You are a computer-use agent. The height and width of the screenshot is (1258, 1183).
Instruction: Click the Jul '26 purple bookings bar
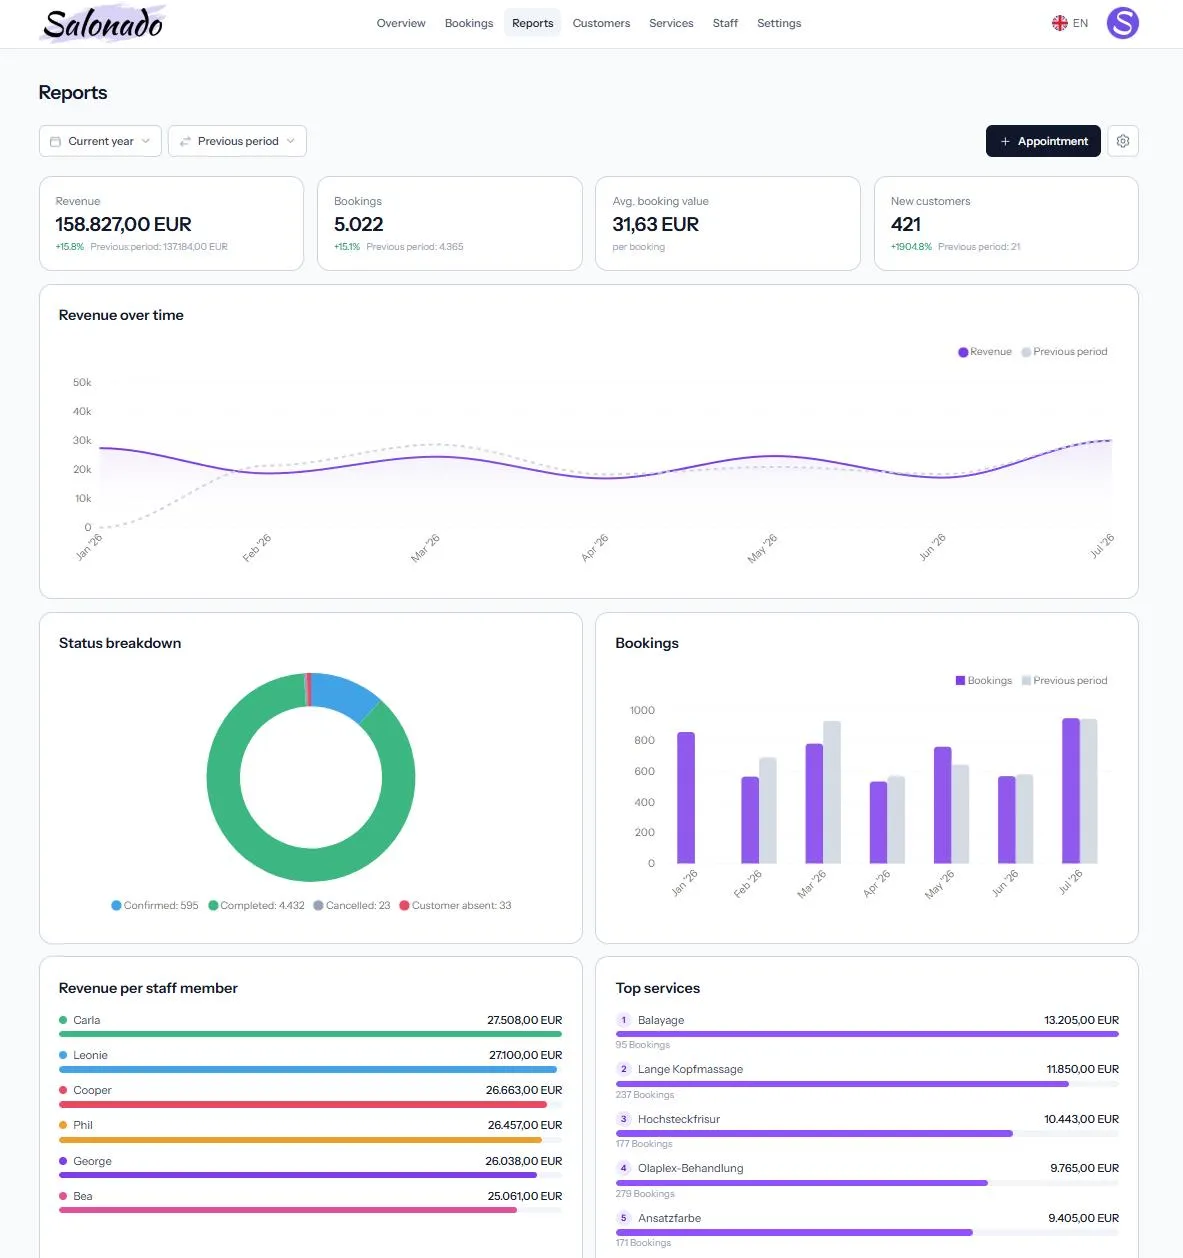coord(1071,791)
